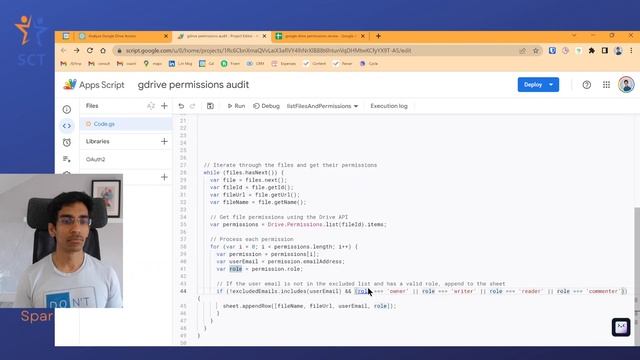Open the CRM bookmark
This screenshot has width=640, height=360.
point(256,64)
